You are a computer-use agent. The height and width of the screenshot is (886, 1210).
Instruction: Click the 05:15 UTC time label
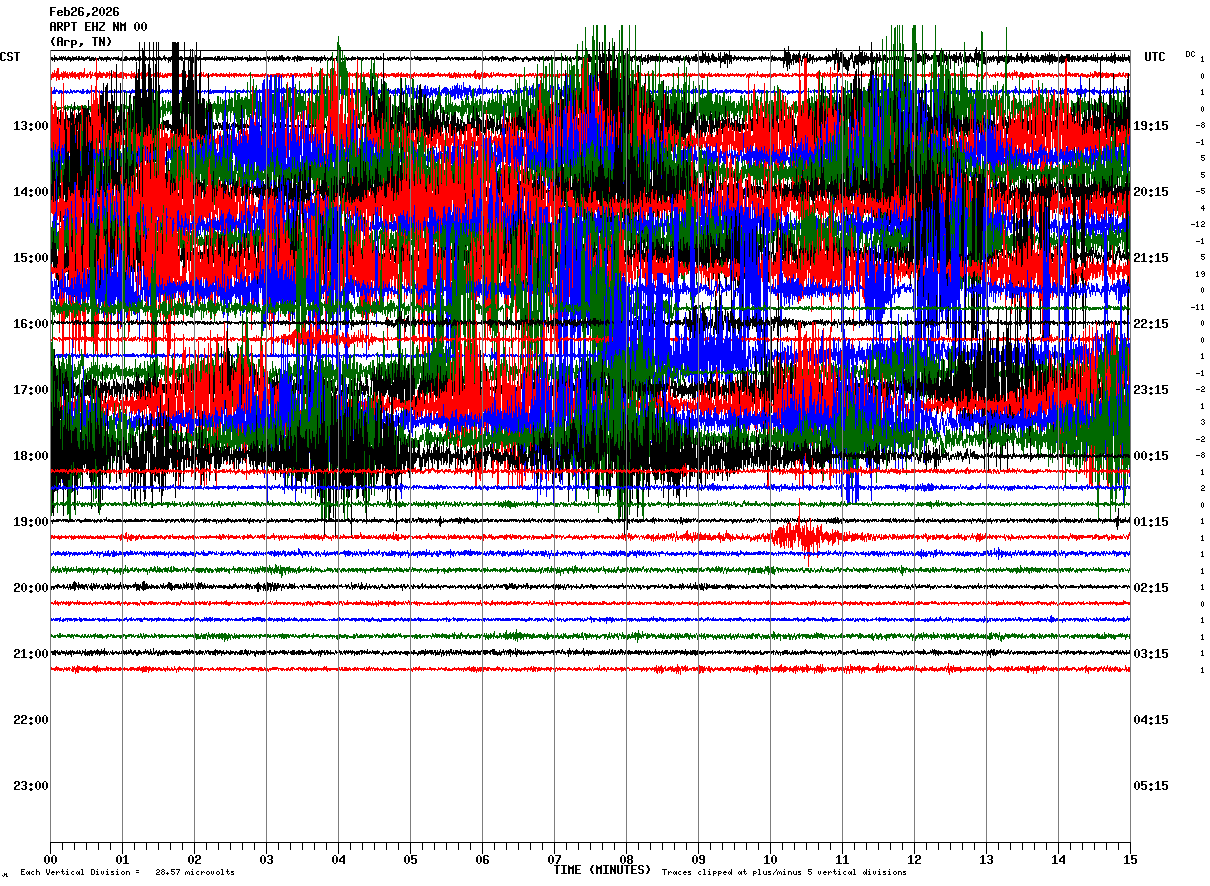point(1151,786)
